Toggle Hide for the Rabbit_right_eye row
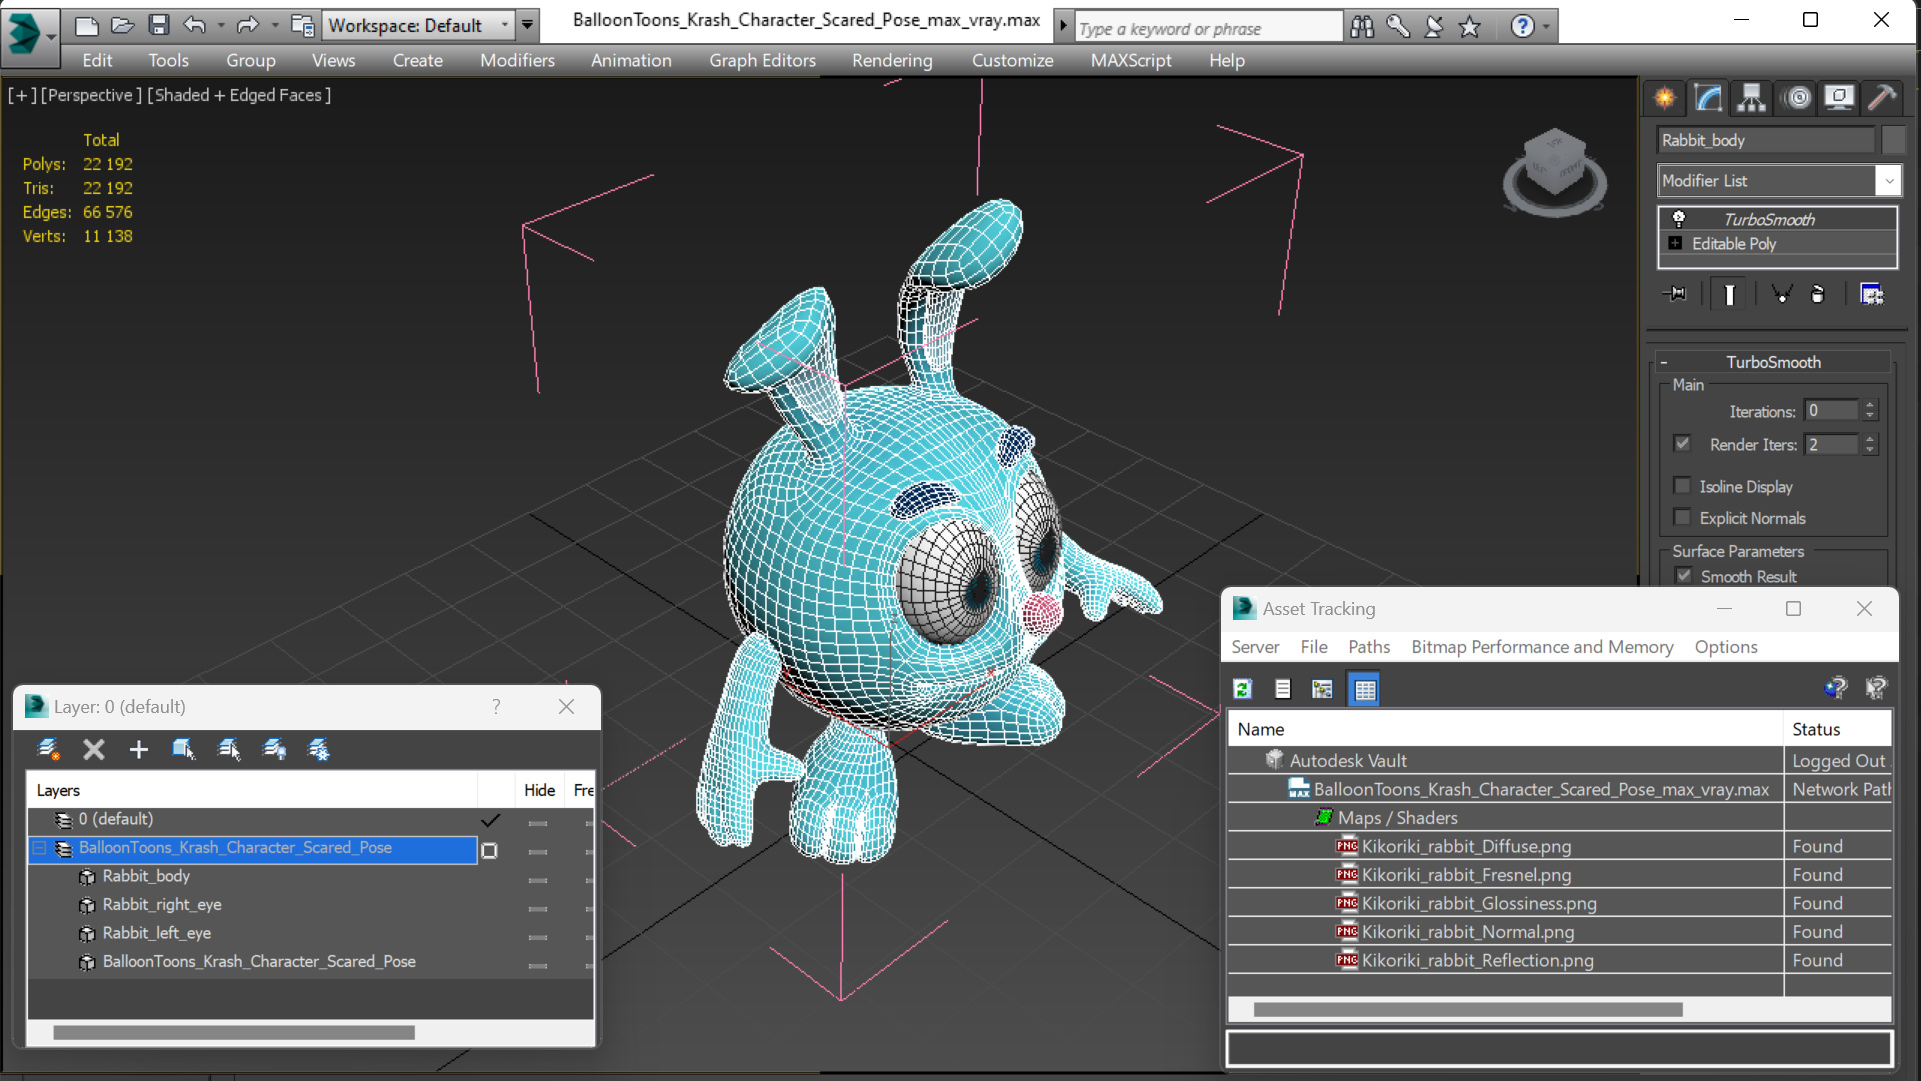This screenshot has width=1921, height=1081. coord(538,908)
